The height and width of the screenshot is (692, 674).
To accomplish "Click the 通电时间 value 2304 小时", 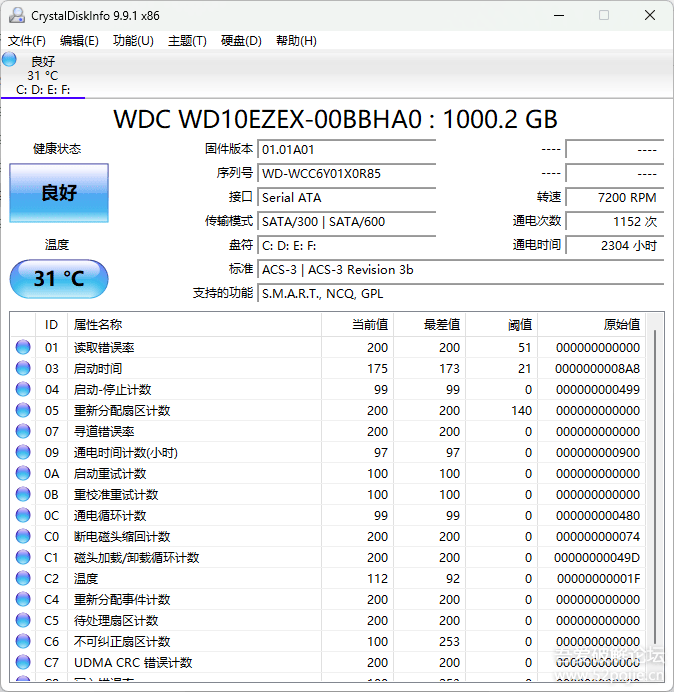I will (614, 245).
